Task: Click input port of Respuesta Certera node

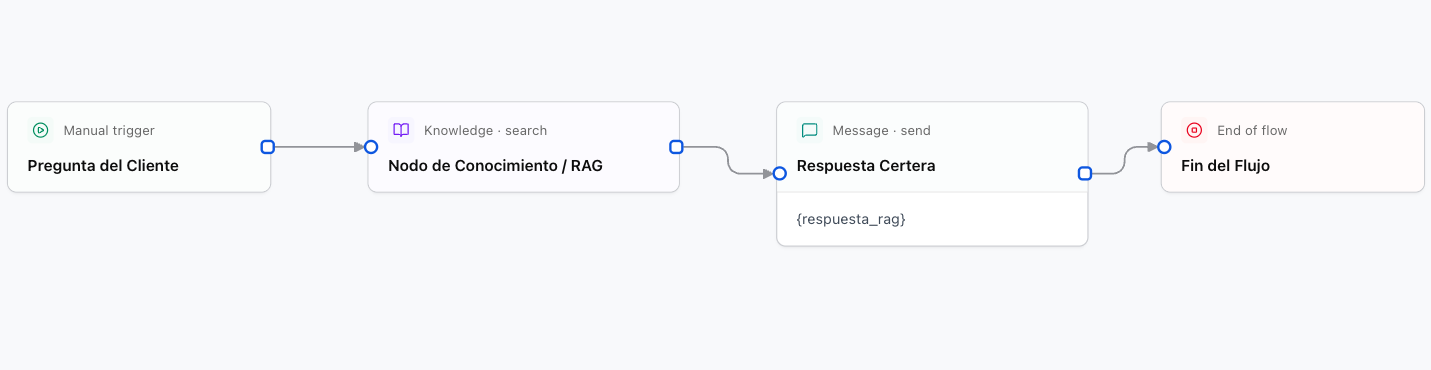Action: [780, 173]
